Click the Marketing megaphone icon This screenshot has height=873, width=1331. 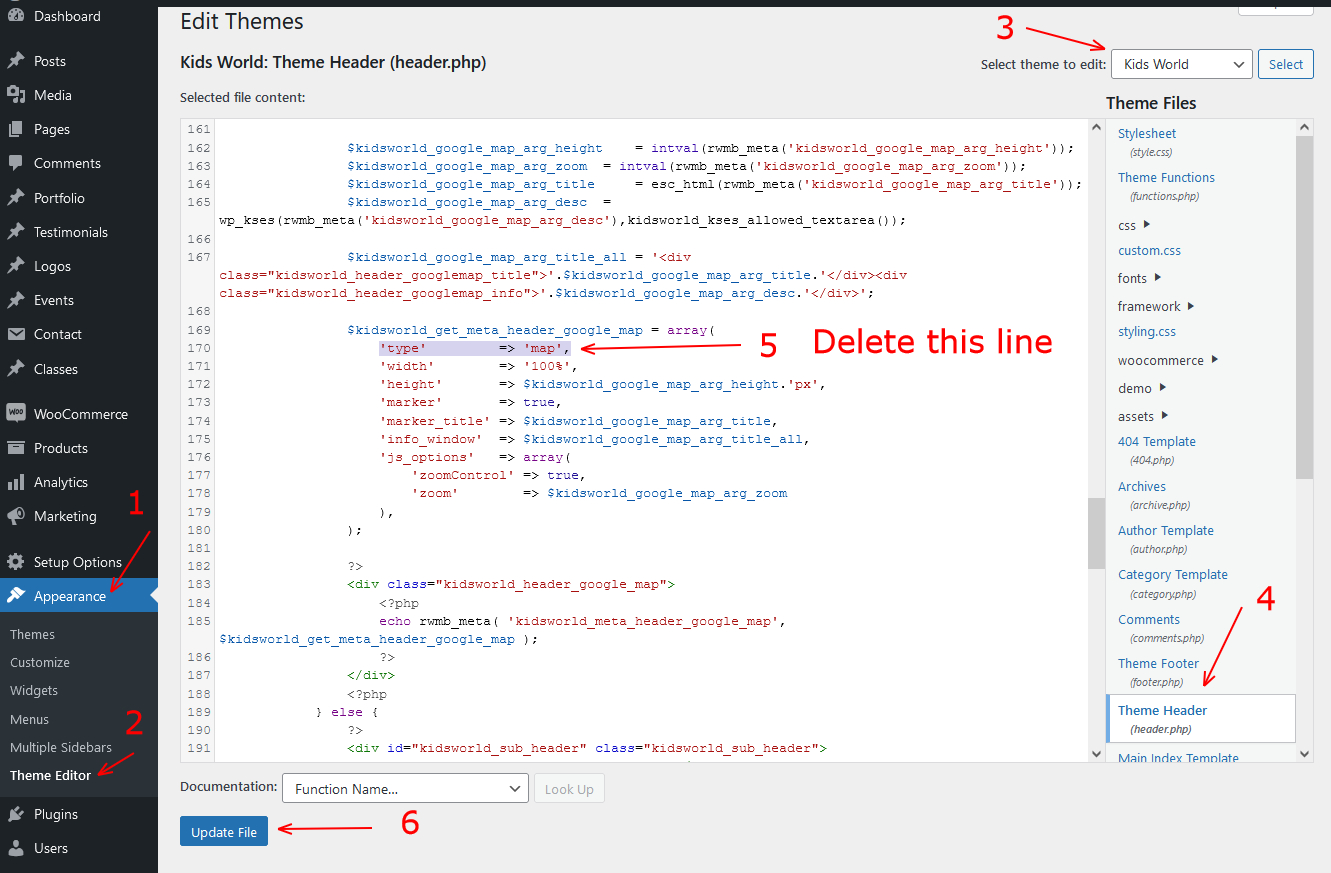16,516
